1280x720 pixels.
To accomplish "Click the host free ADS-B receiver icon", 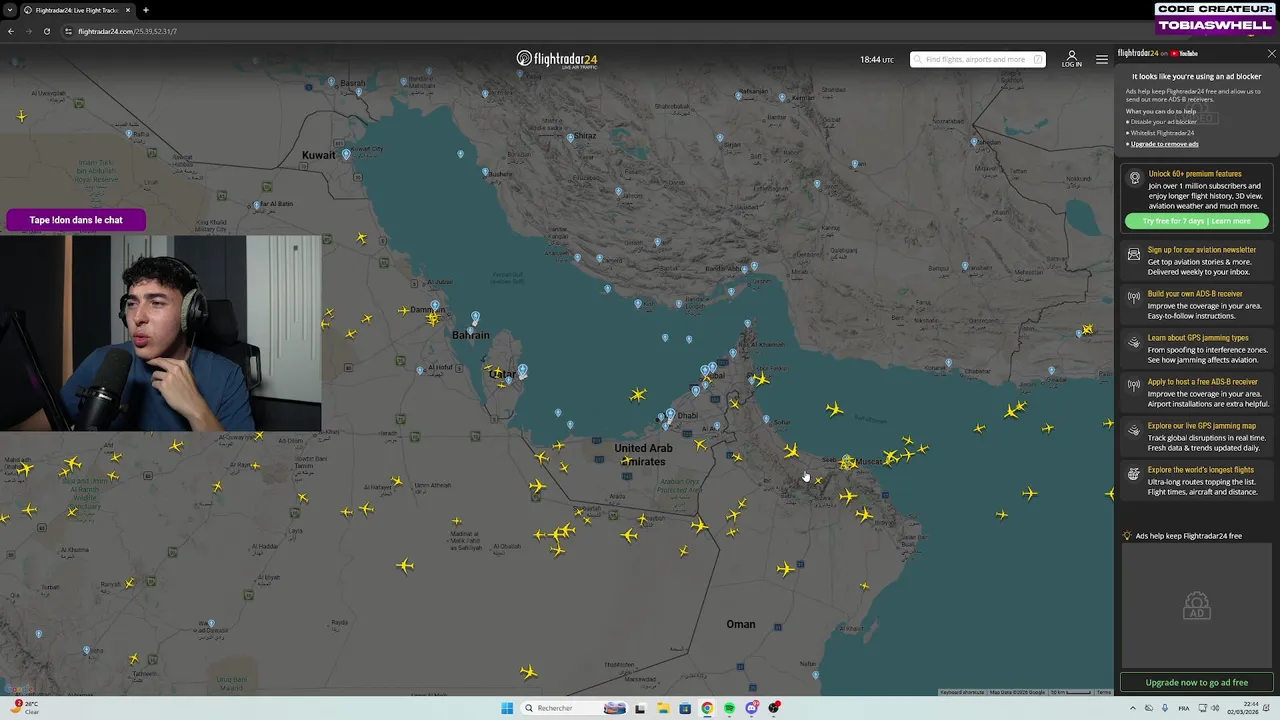I will pos(1134,385).
